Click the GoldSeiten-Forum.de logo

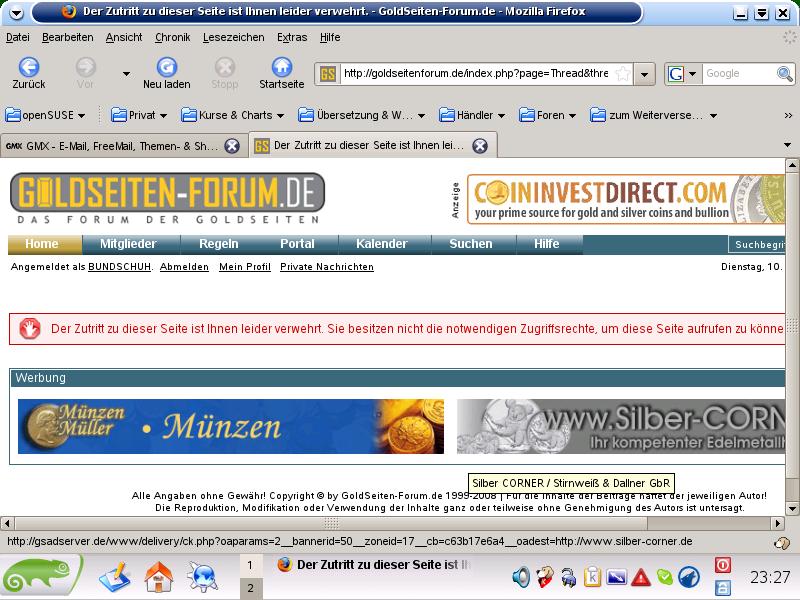pos(167,198)
